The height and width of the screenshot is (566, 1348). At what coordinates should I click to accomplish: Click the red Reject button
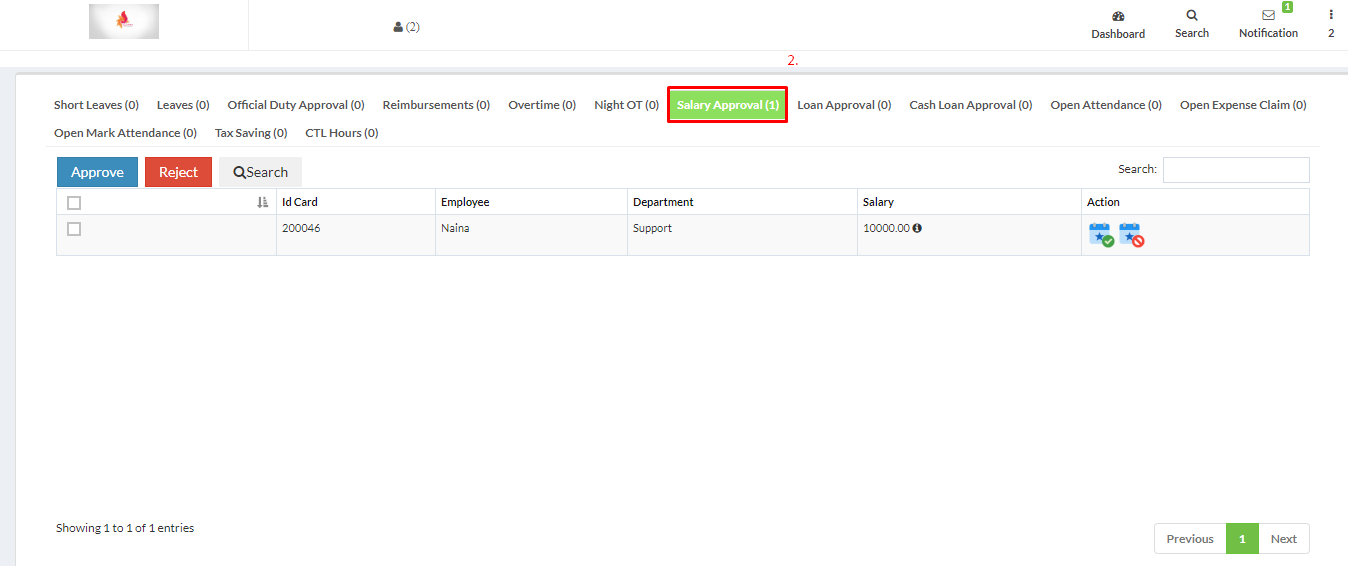point(178,172)
